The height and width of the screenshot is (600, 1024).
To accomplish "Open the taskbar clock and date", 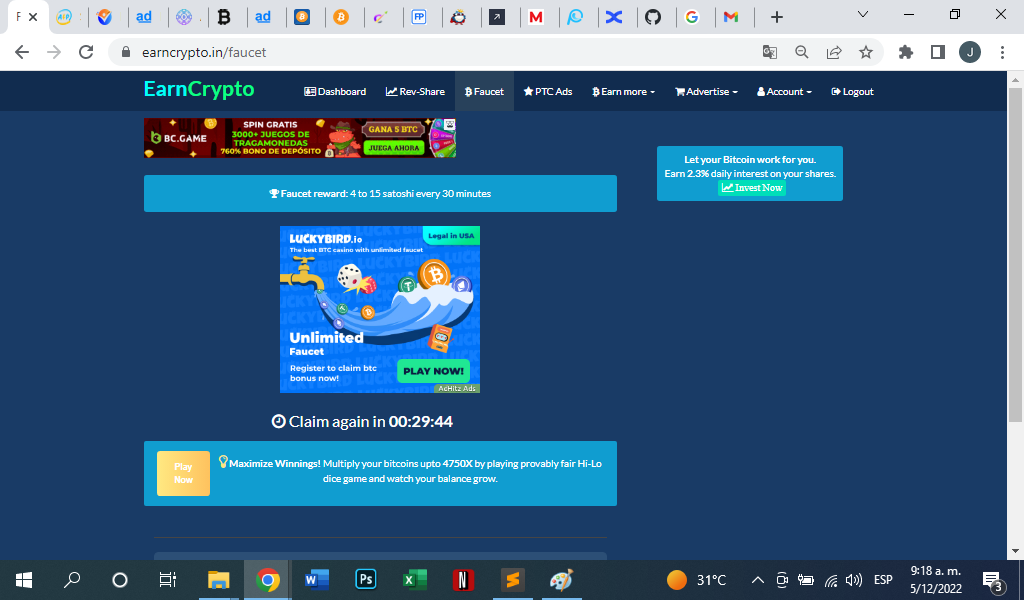I will (936, 580).
